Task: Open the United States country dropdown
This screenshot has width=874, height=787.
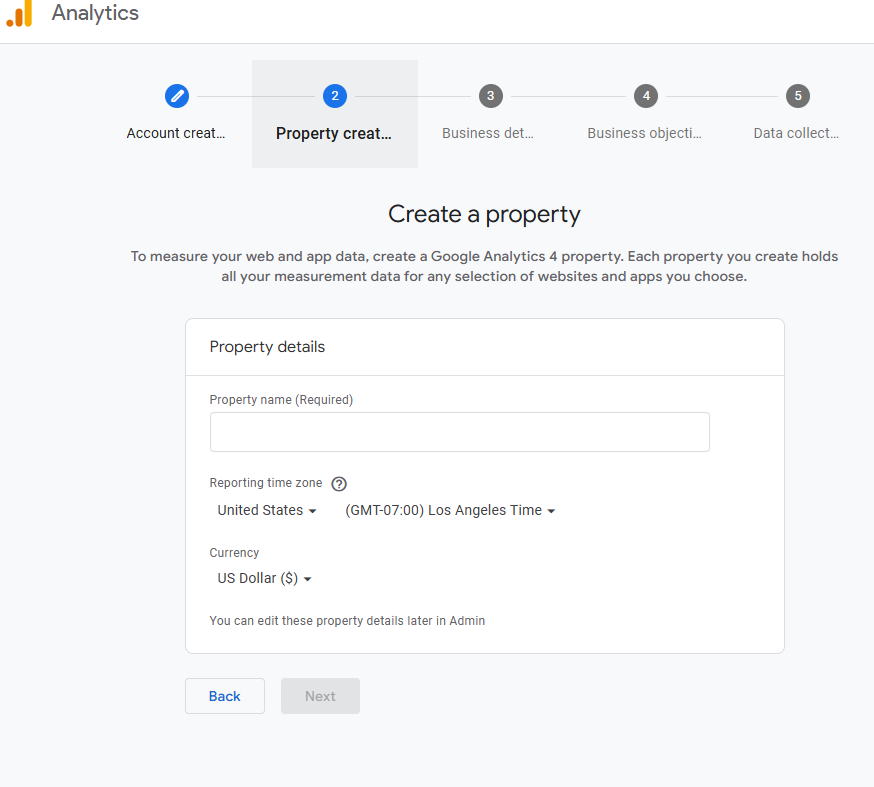Action: [x=267, y=510]
